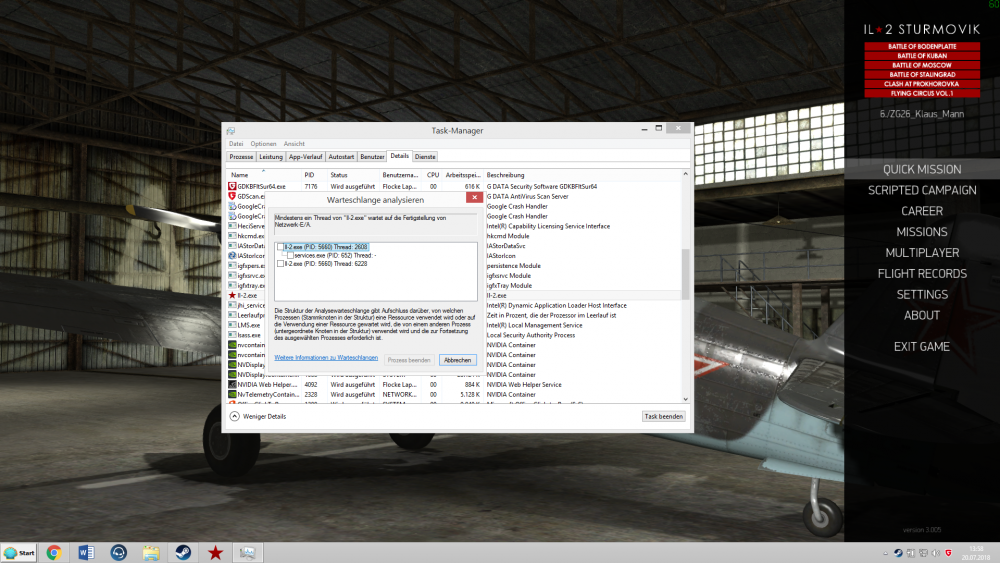Sort by the CPU column header

click(x=433, y=175)
